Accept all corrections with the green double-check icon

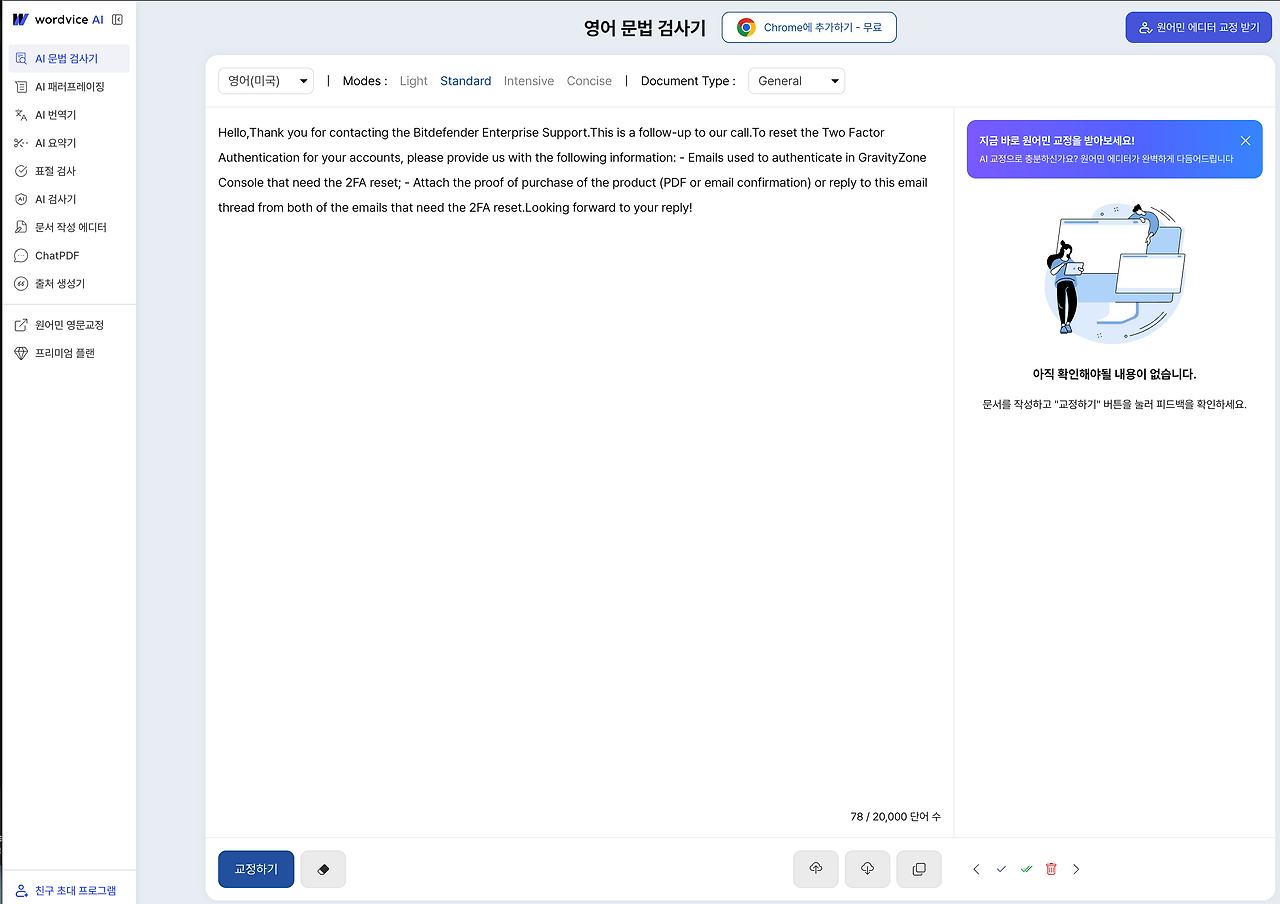tap(1026, 868)
